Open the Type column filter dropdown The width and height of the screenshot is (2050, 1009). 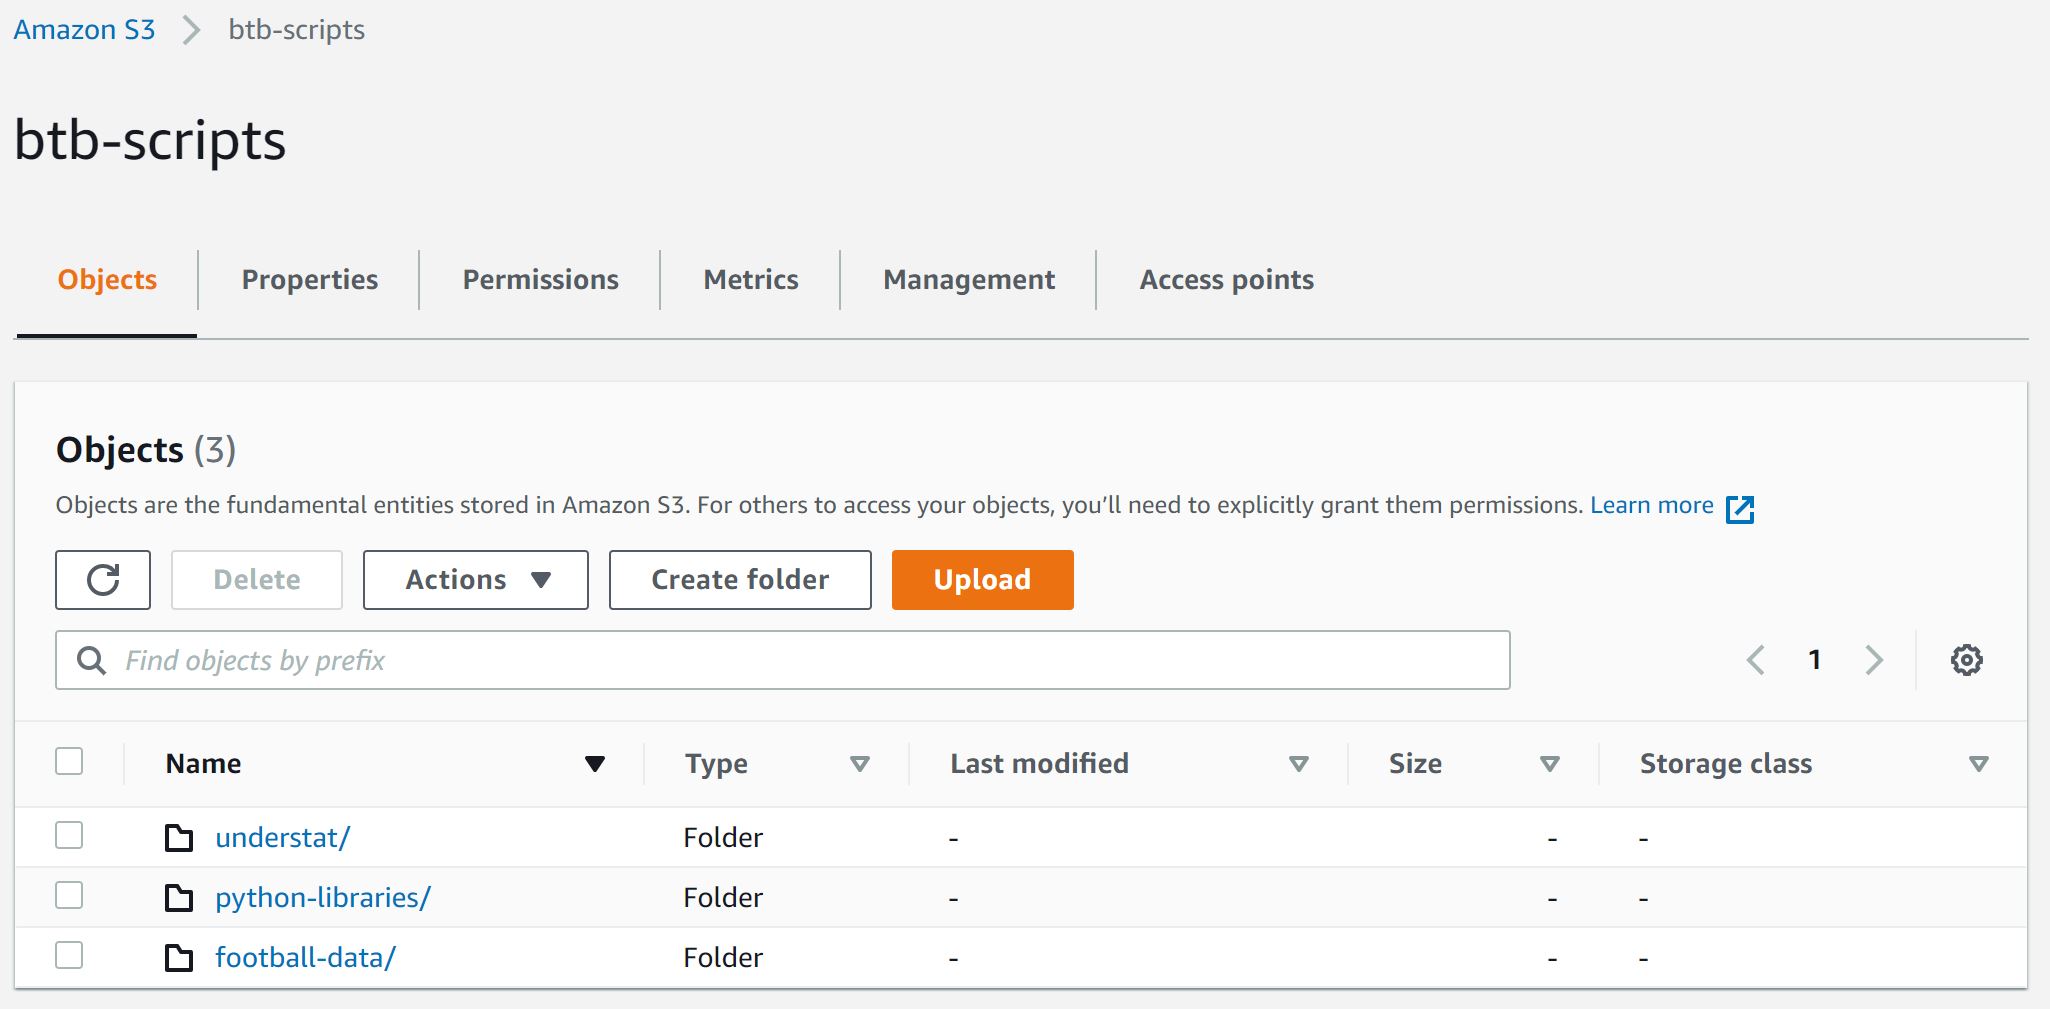tap(860, 763)
